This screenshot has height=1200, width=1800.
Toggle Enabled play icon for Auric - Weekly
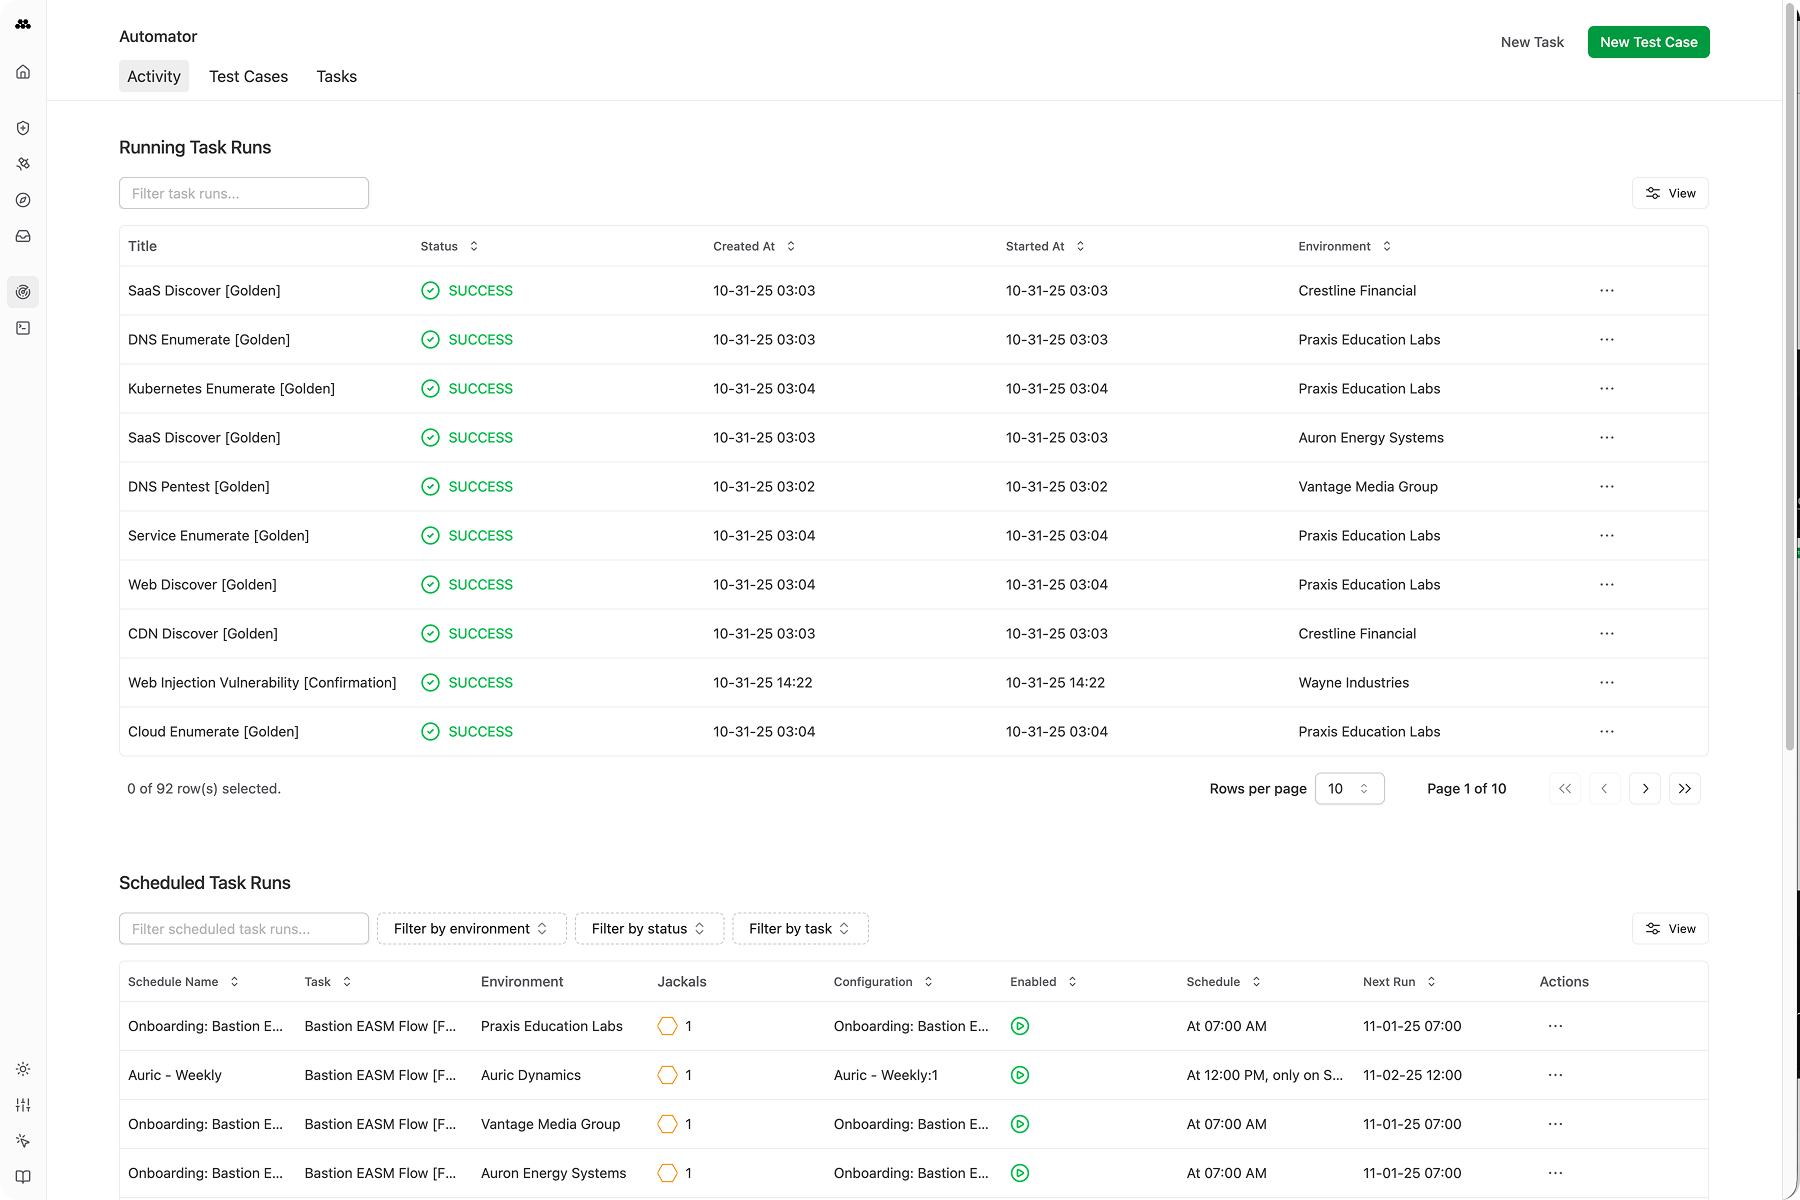(1020, 1075)
